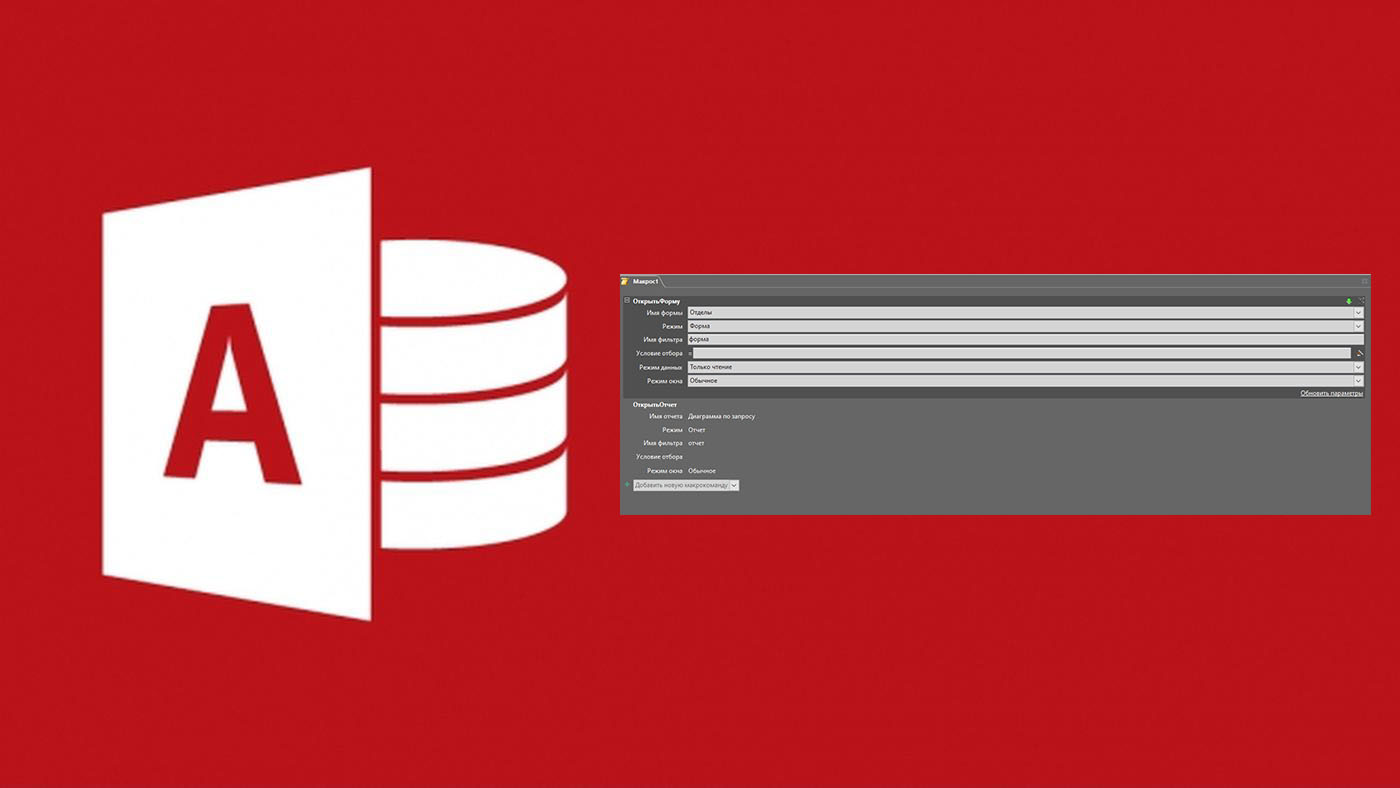Click the Отчет mode value

click(696, 430)
